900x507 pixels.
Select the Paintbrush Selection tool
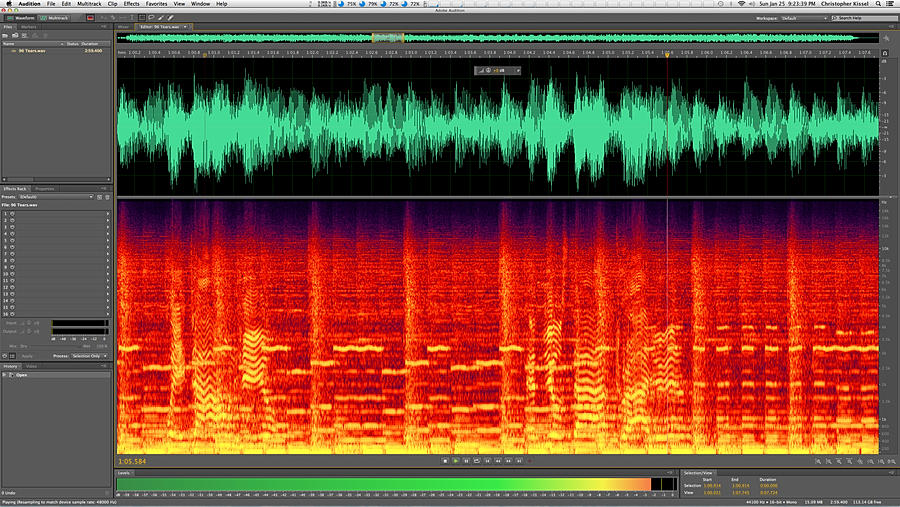pos(161,18)
